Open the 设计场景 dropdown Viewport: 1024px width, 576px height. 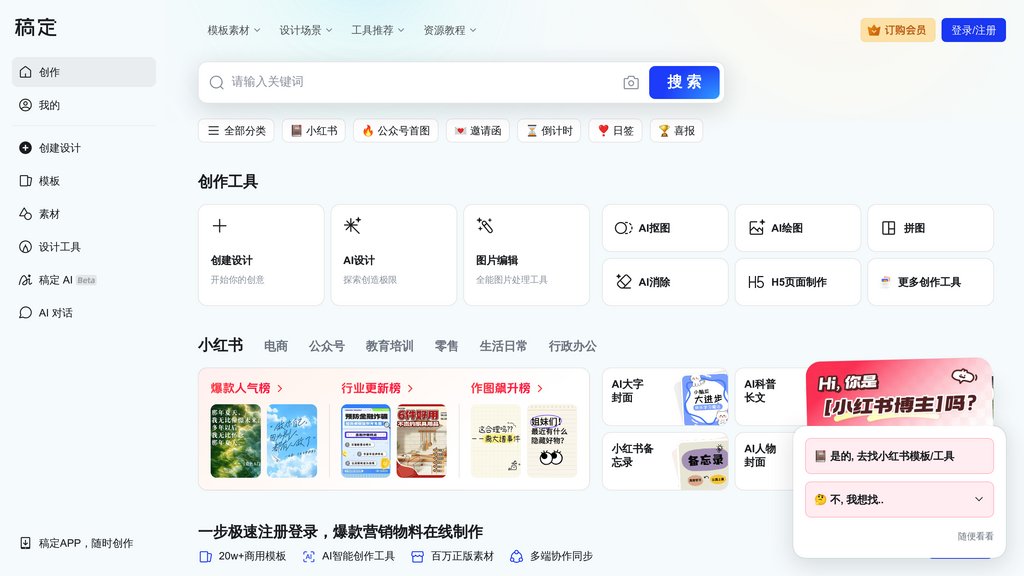305,30
